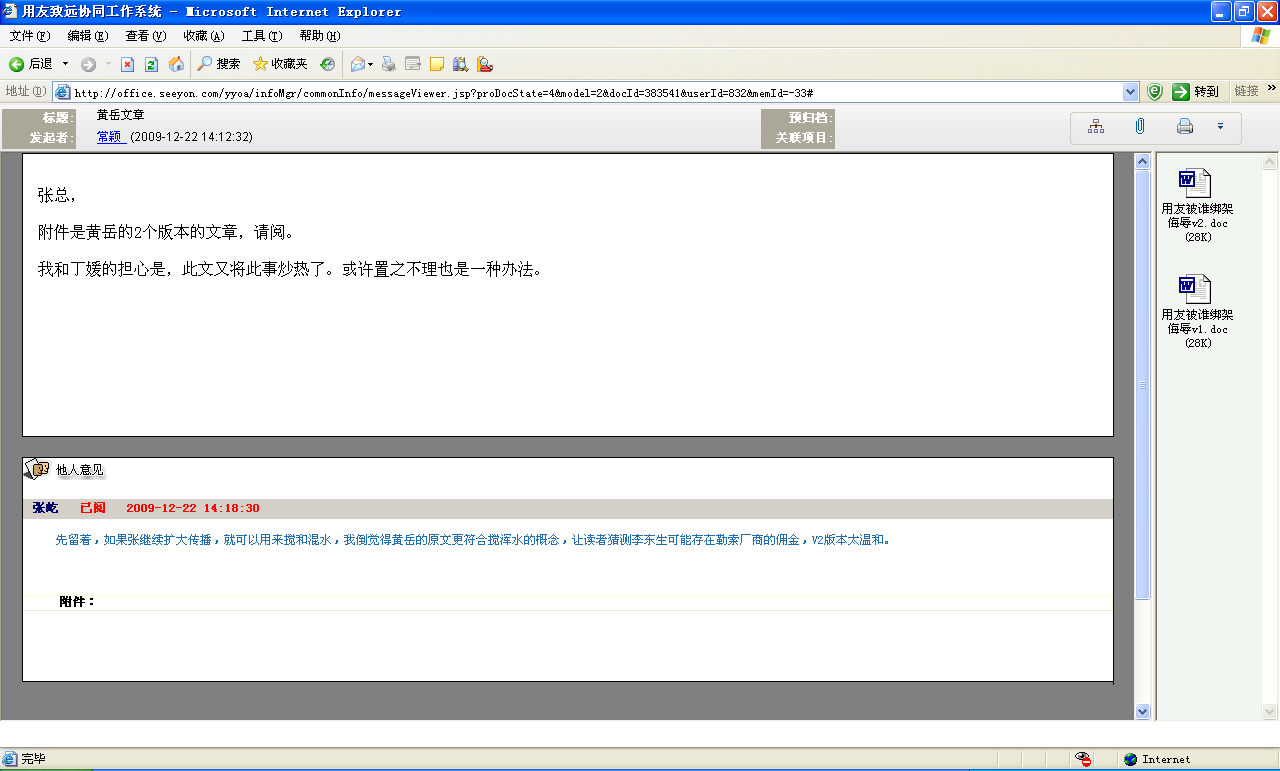Click the attachment panel scroll up arrow
The image size is (1280, 771).
(x=1269, y=161)
